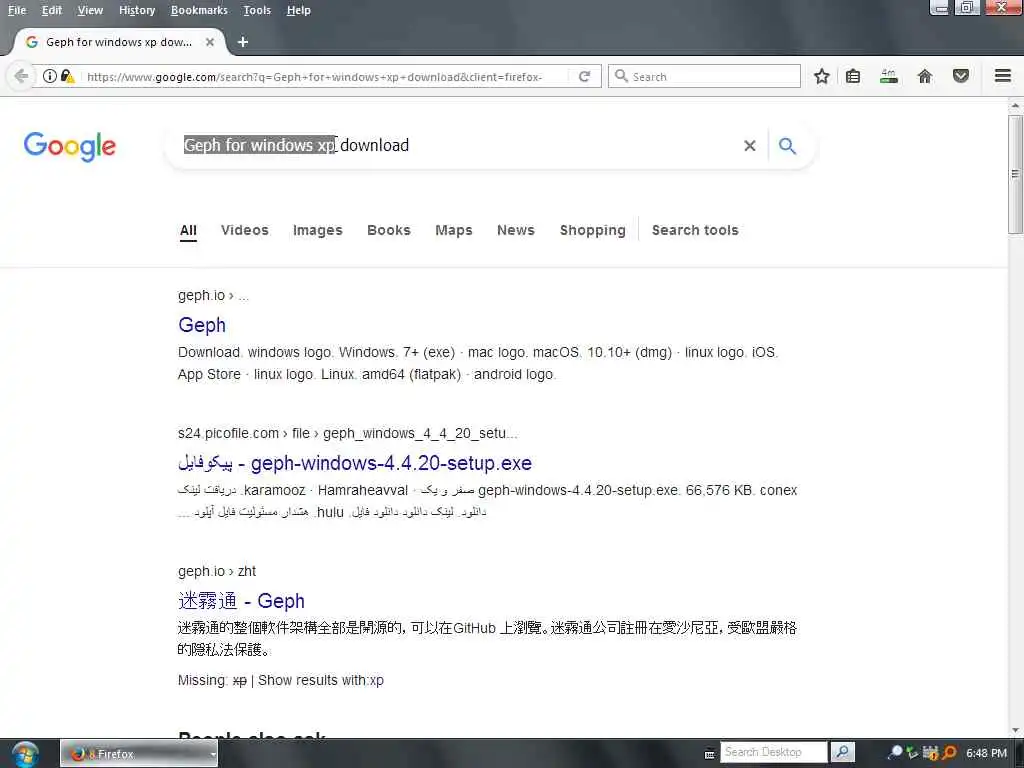Open the File menu
The height and width of the screenshot is (768, 1024).
(x=17, y=10)
